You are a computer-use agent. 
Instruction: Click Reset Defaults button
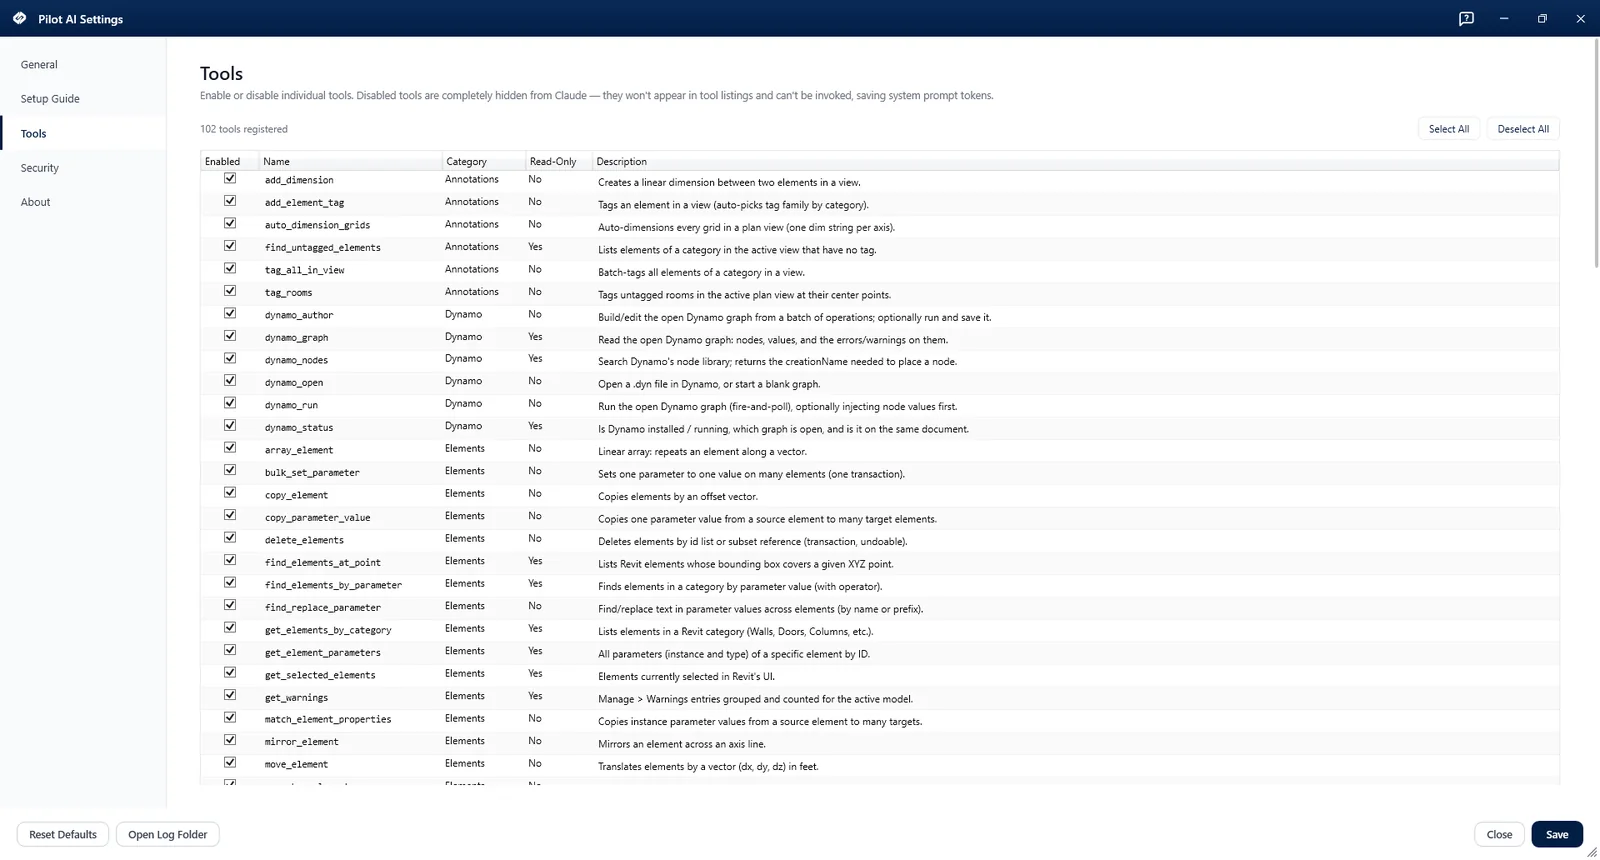pyautogui.click(x=63, y=834)
